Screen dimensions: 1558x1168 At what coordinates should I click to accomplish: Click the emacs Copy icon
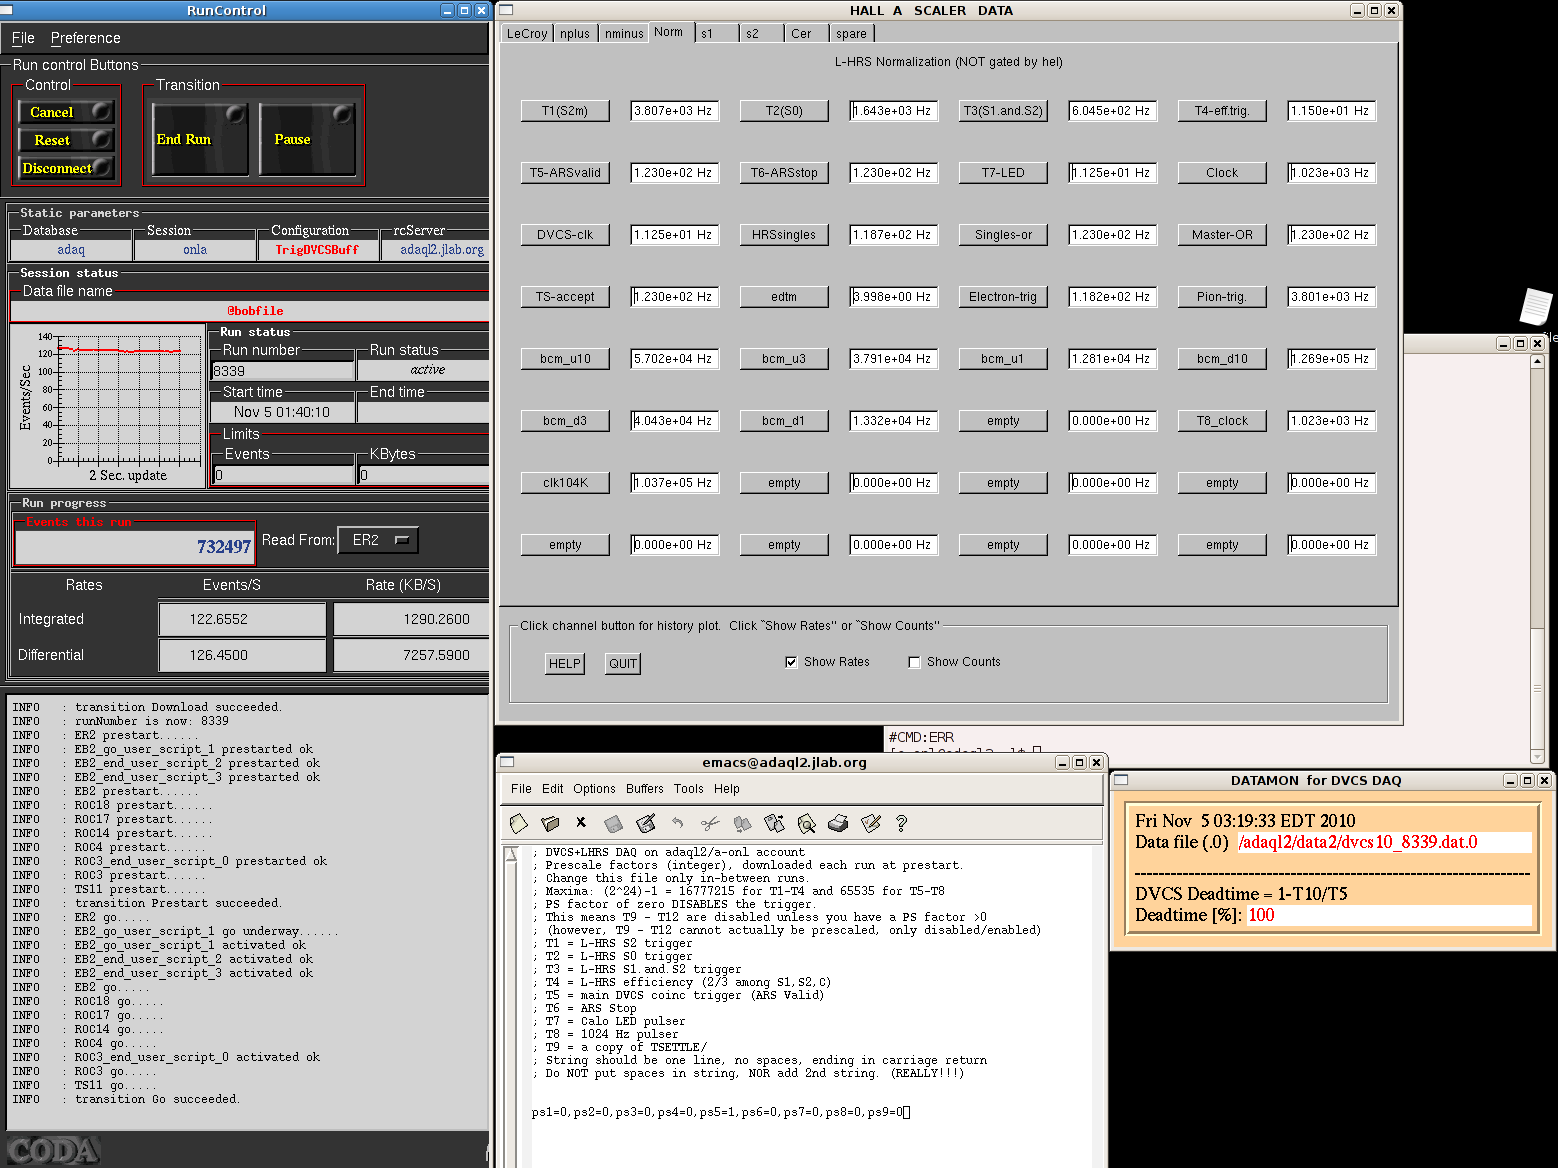click(742, 823)
